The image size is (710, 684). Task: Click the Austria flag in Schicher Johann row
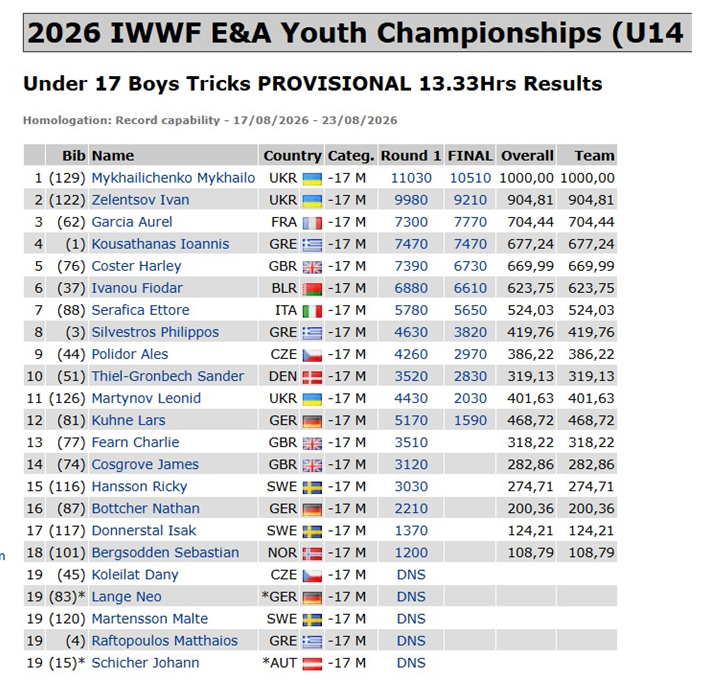pyautogui.click(x=312, y=664)
